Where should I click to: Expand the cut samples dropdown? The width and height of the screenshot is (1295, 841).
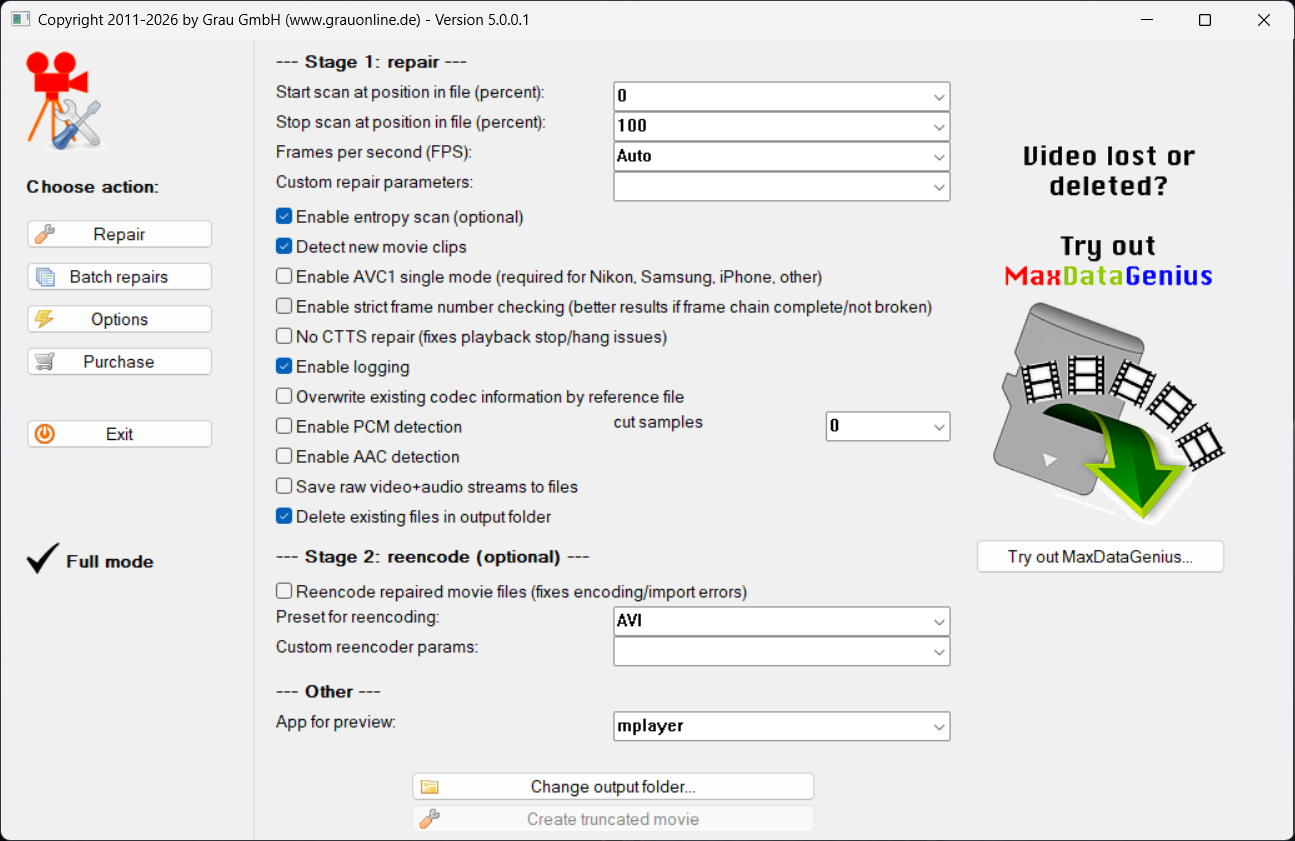click(x=939, y=427)
